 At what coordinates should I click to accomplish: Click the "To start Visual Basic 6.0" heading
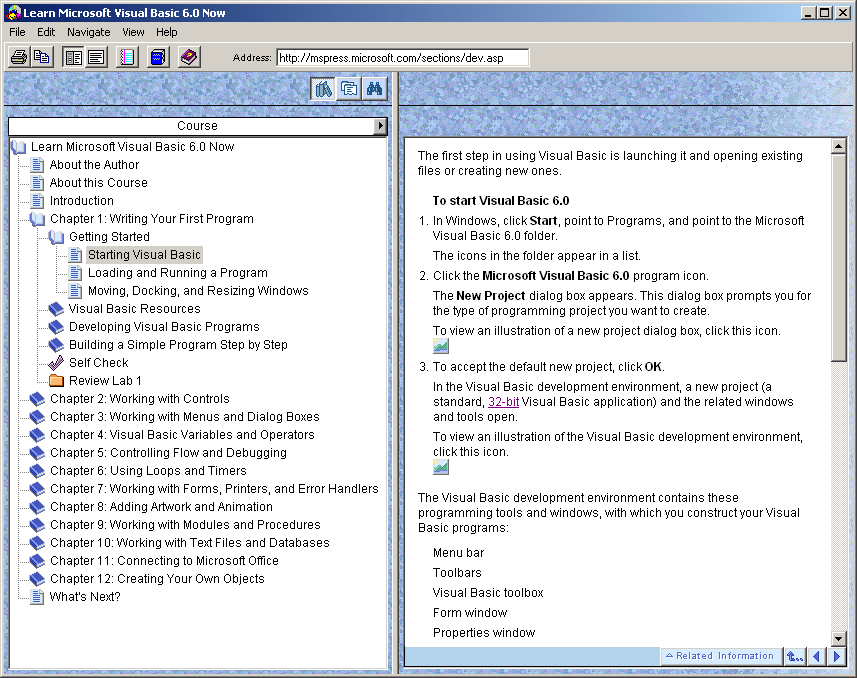pyautogui.click(x=501, y=201)
